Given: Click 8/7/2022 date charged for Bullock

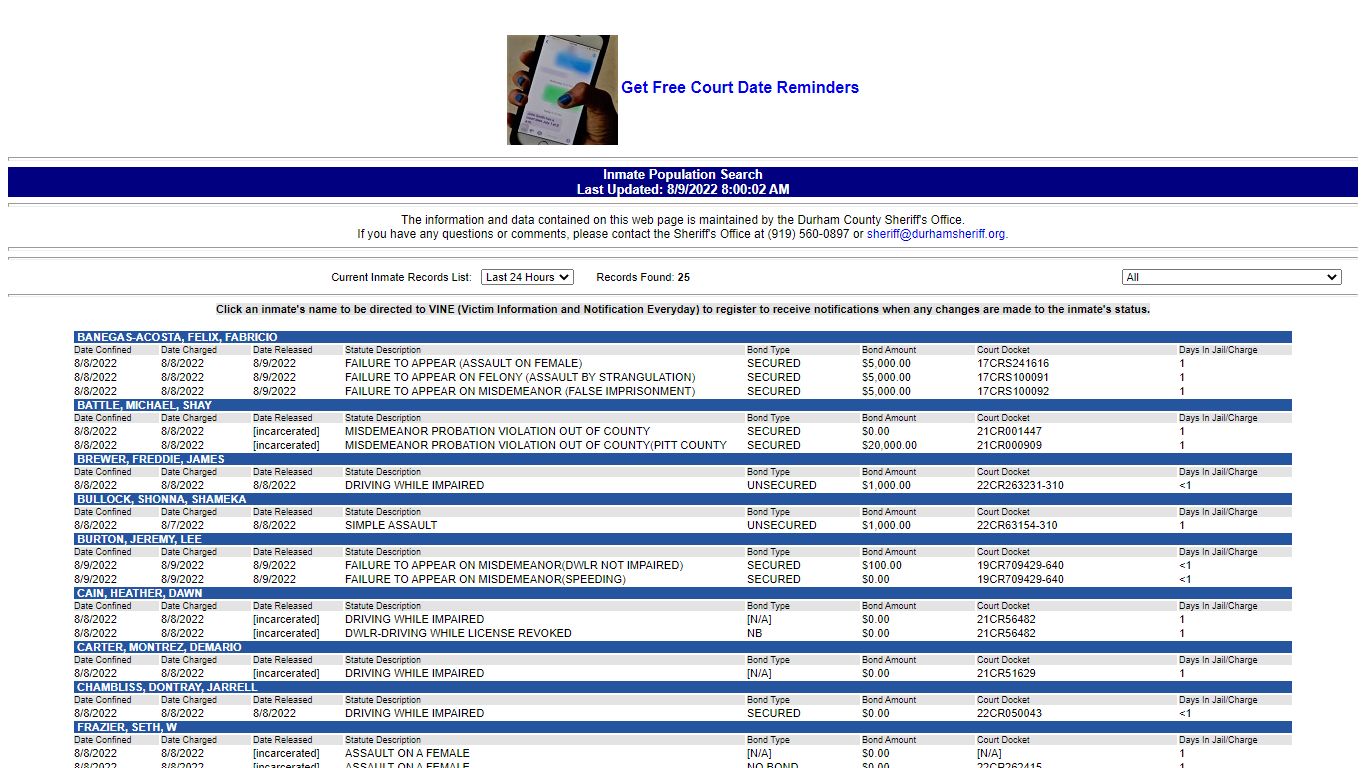Looking at the screenshot, I should point(182,526).
